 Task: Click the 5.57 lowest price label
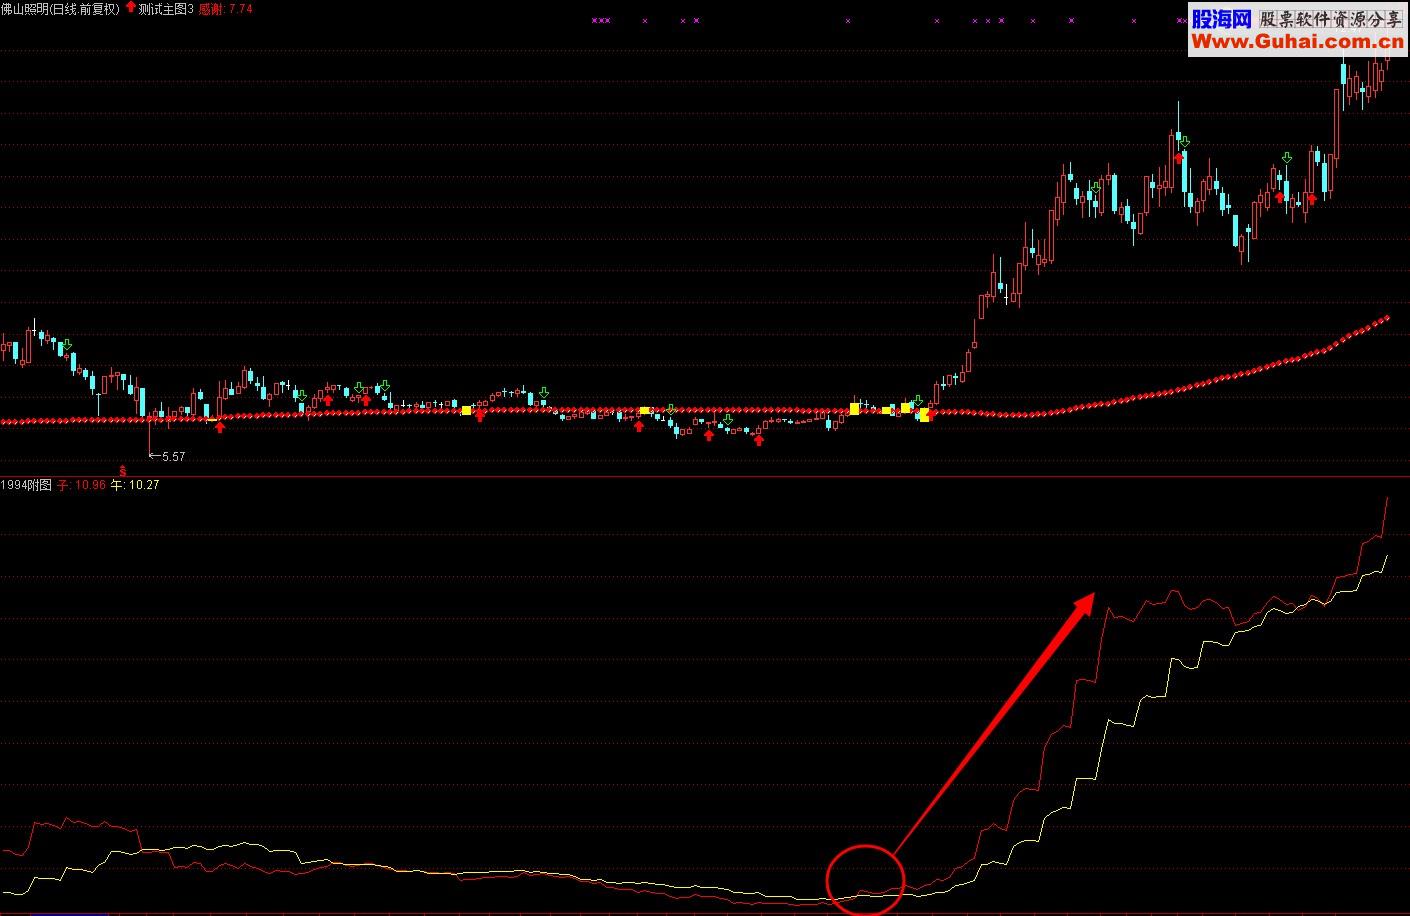tap(173, 456)
